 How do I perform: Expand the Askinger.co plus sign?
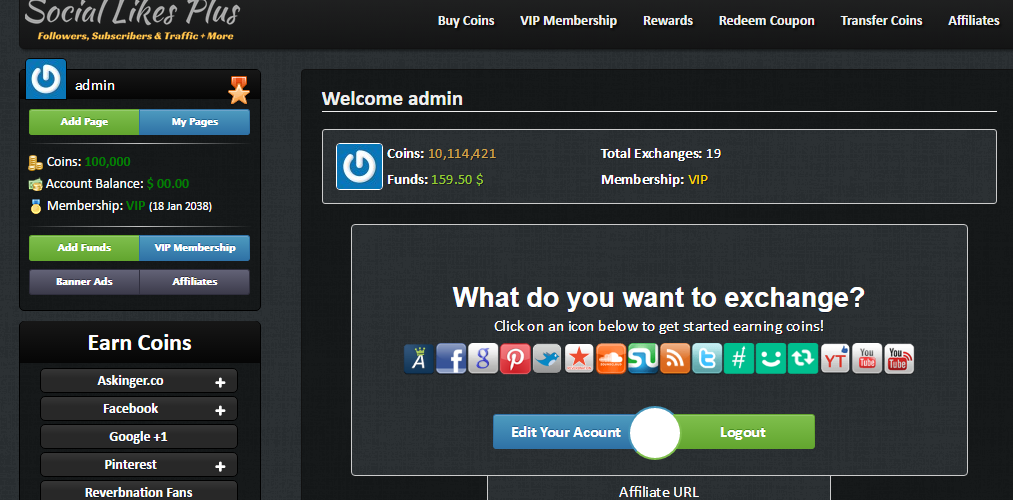[220, 382]
